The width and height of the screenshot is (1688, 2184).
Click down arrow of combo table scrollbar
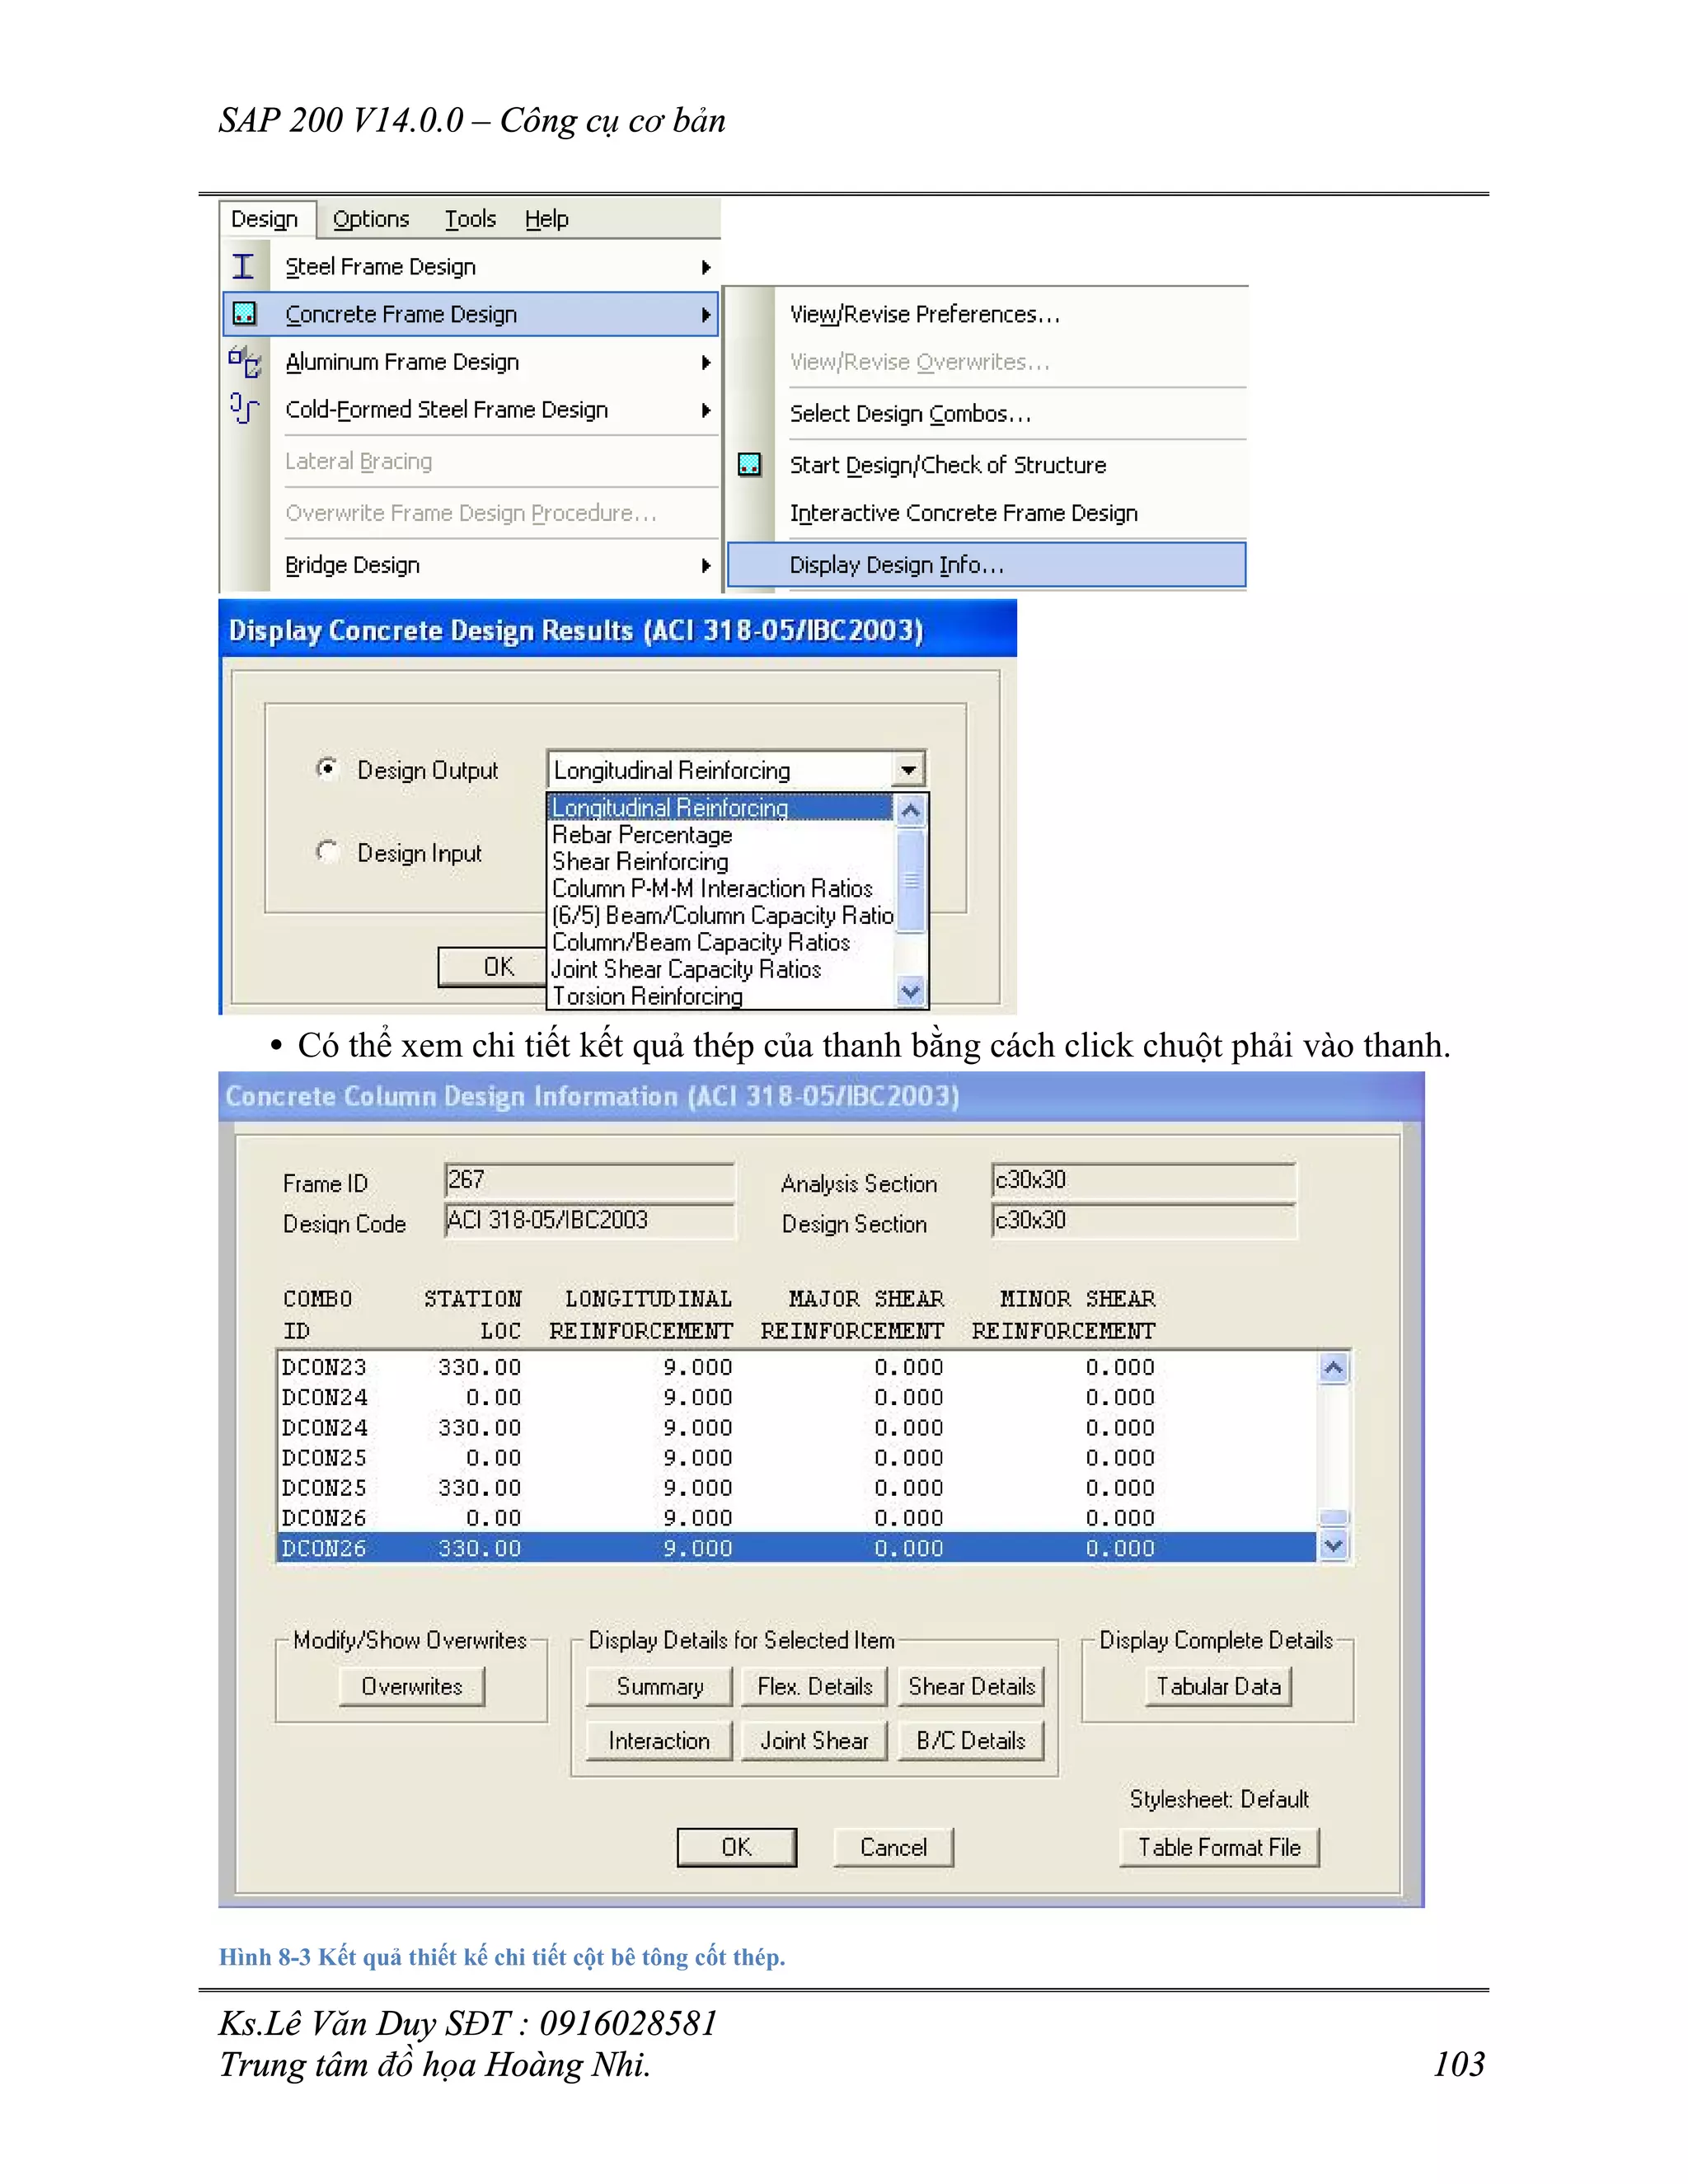pyautogui.click(x=1334, y=1546)
